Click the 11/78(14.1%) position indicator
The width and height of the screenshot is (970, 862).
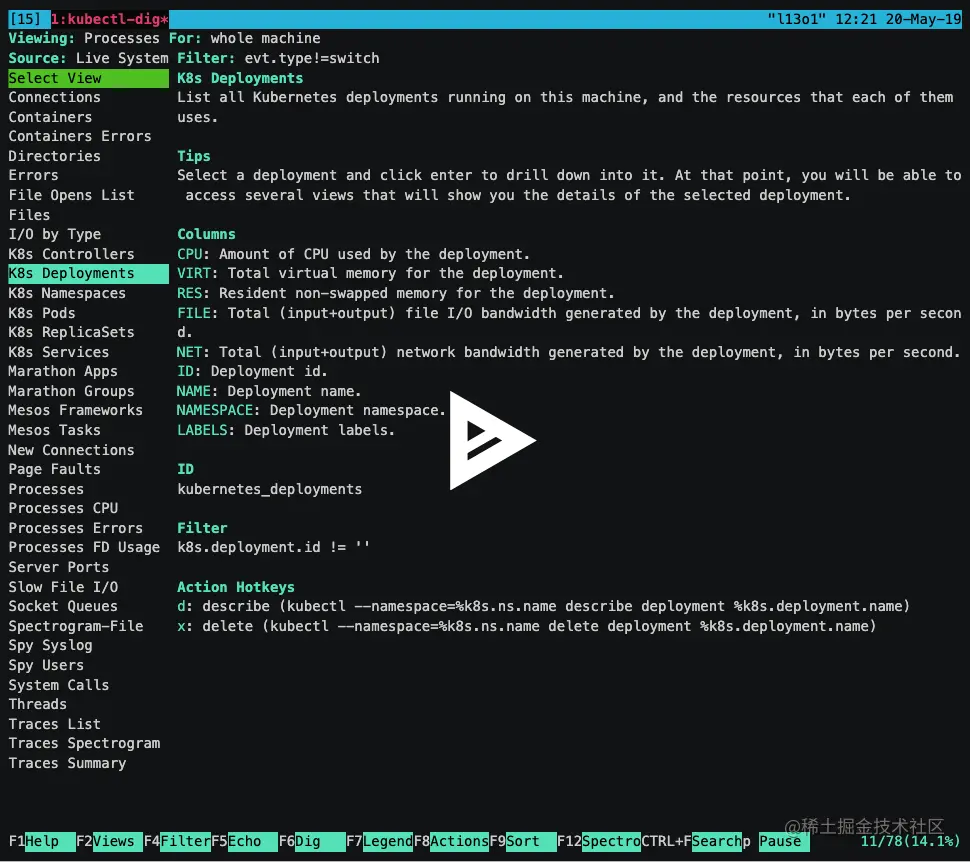pyautogui.click(x=911, y=842)
